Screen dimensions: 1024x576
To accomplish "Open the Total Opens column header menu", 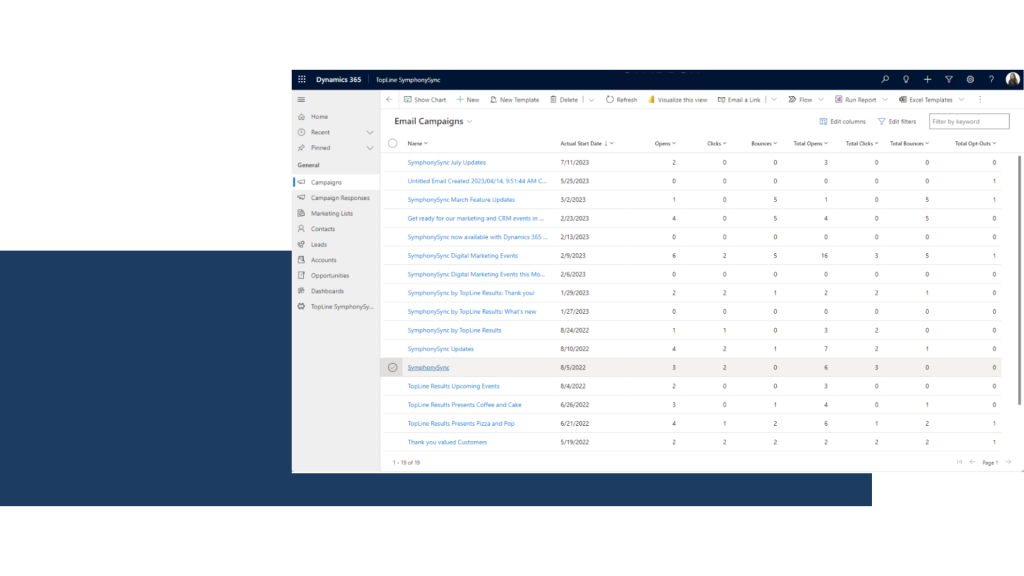I will (x=810, y=144).
